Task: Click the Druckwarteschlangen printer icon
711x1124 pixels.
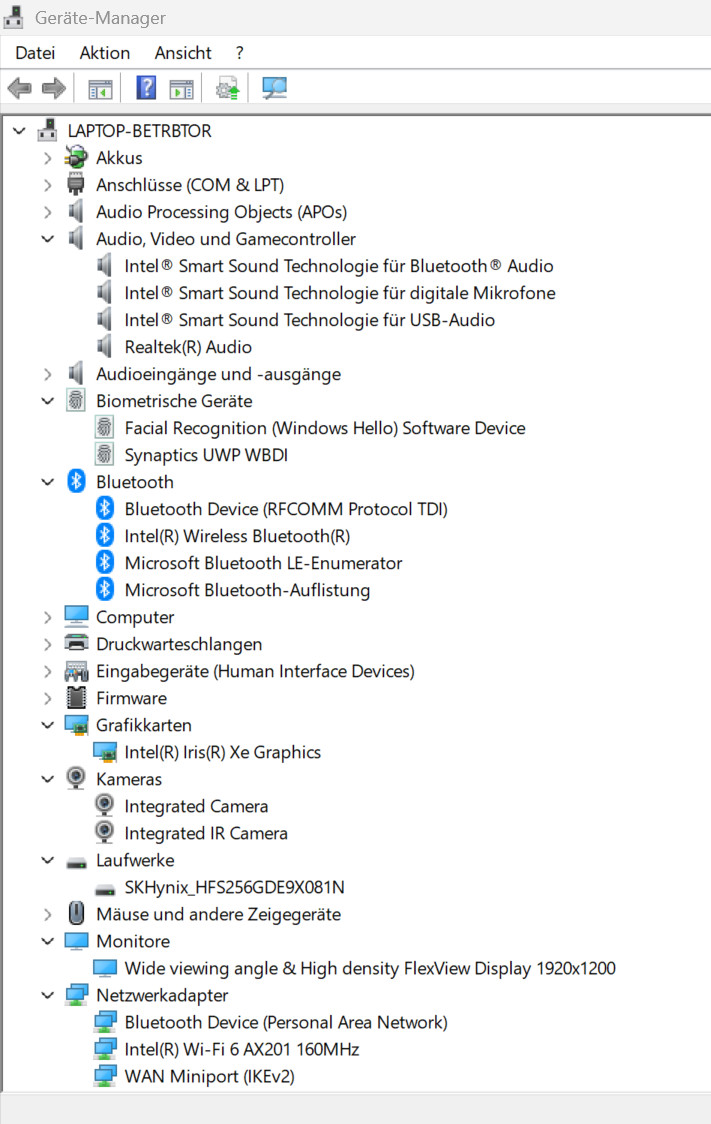Action: (76, 643)
